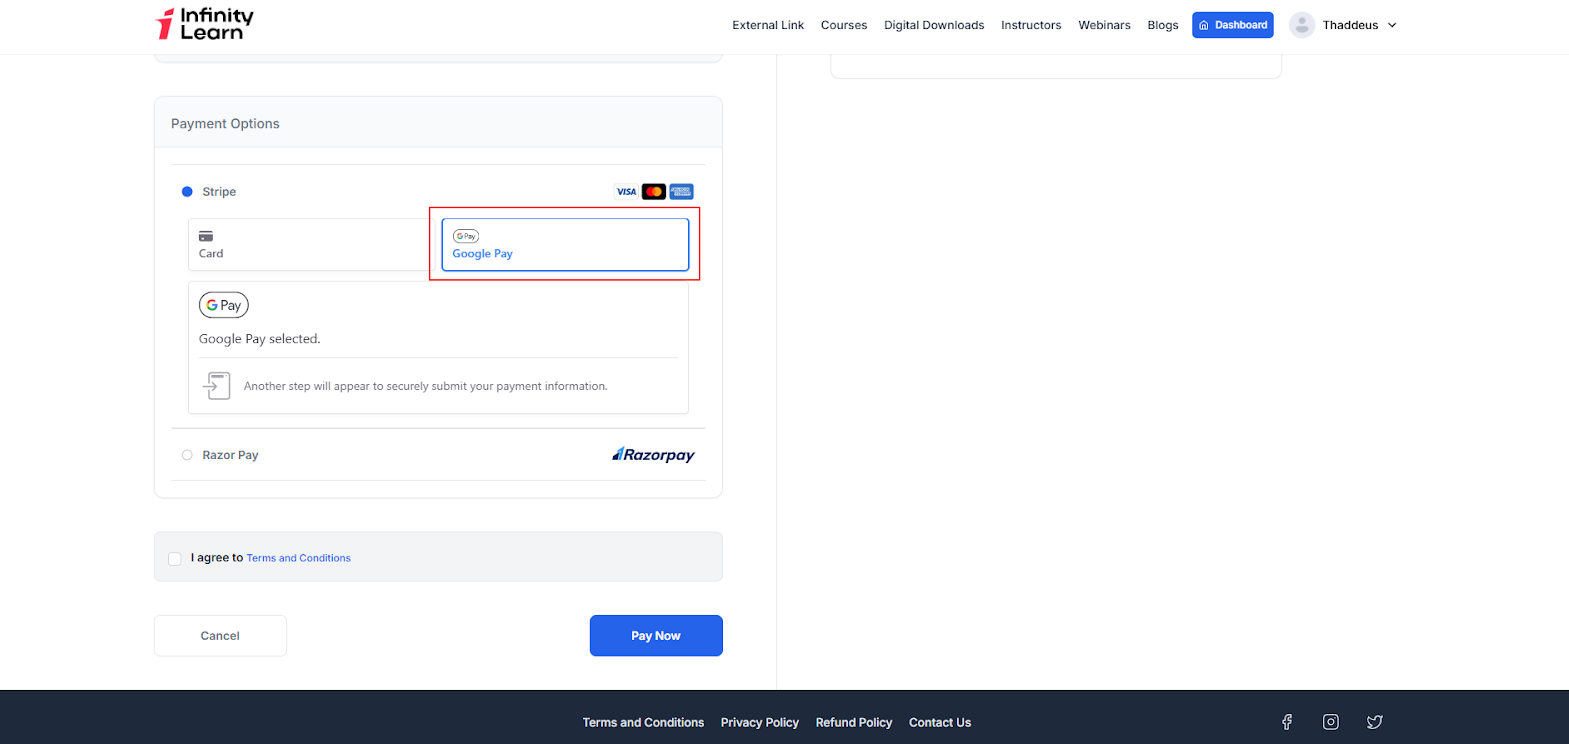
Task: Open the Instagram icon in footer
Action: point(1330,722)
